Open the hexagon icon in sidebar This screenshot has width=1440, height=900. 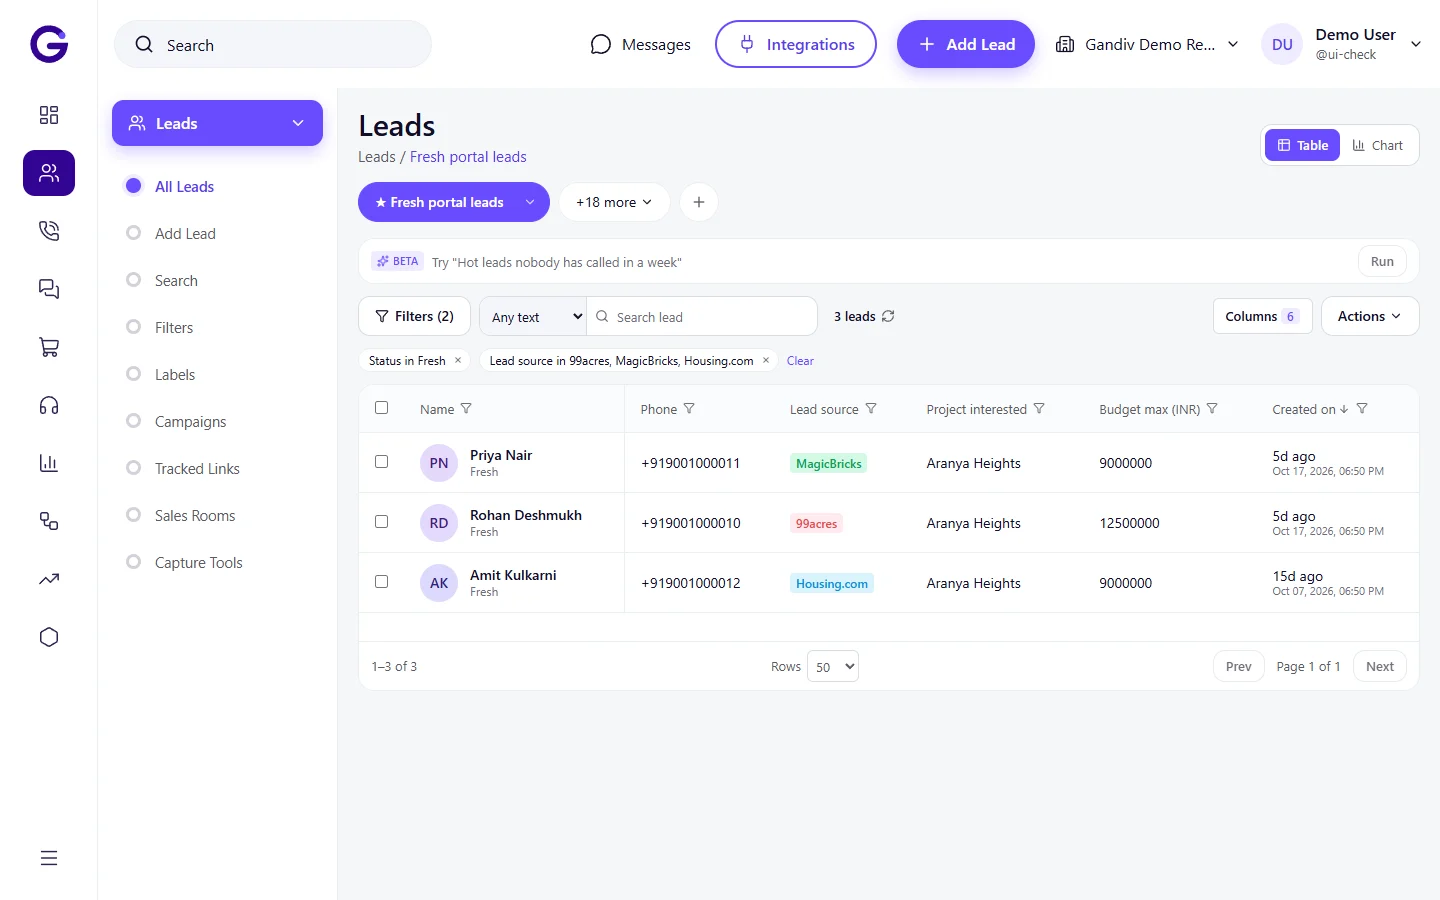[x=49, y=637]
